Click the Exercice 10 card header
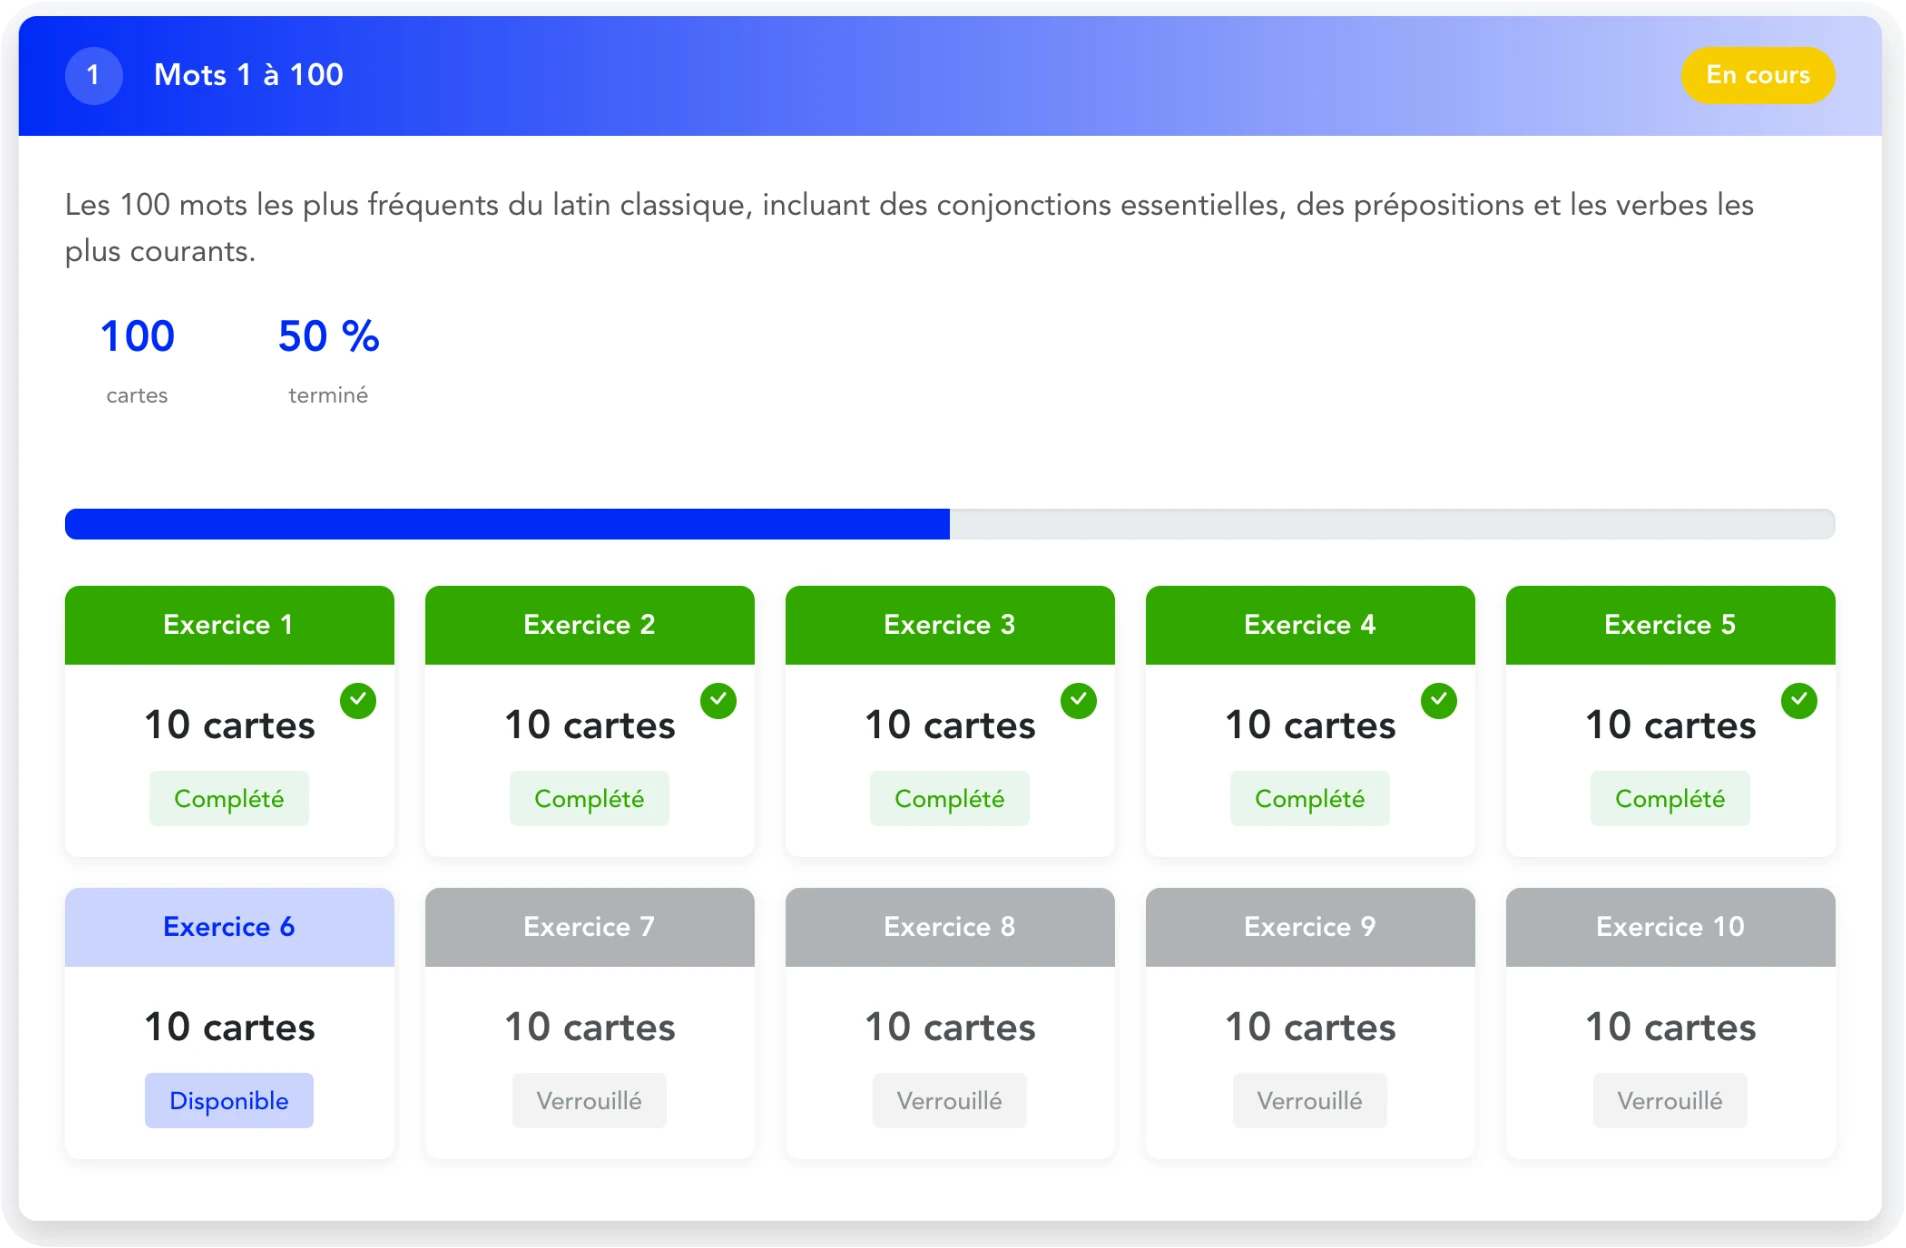 [x=1670, y=927]
